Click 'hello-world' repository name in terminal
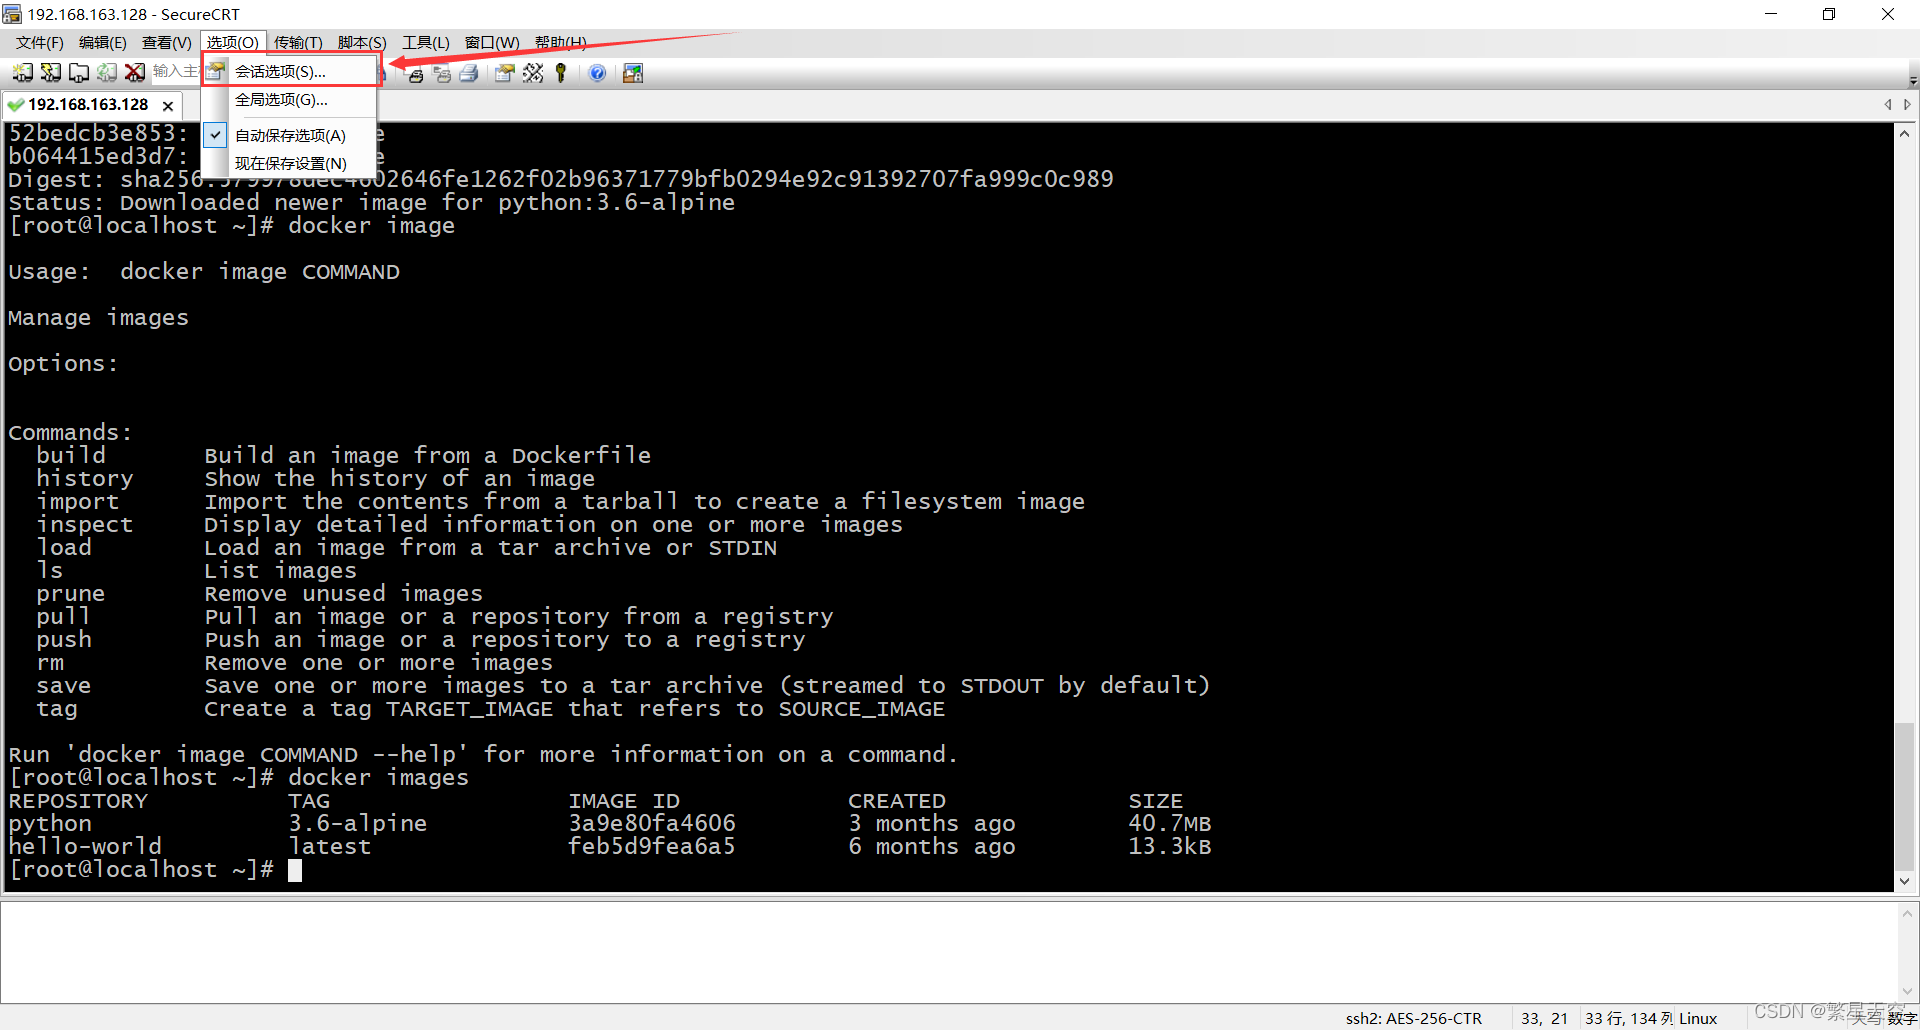Viewport: 1920px width, 1030px height. tap(85, 847)
